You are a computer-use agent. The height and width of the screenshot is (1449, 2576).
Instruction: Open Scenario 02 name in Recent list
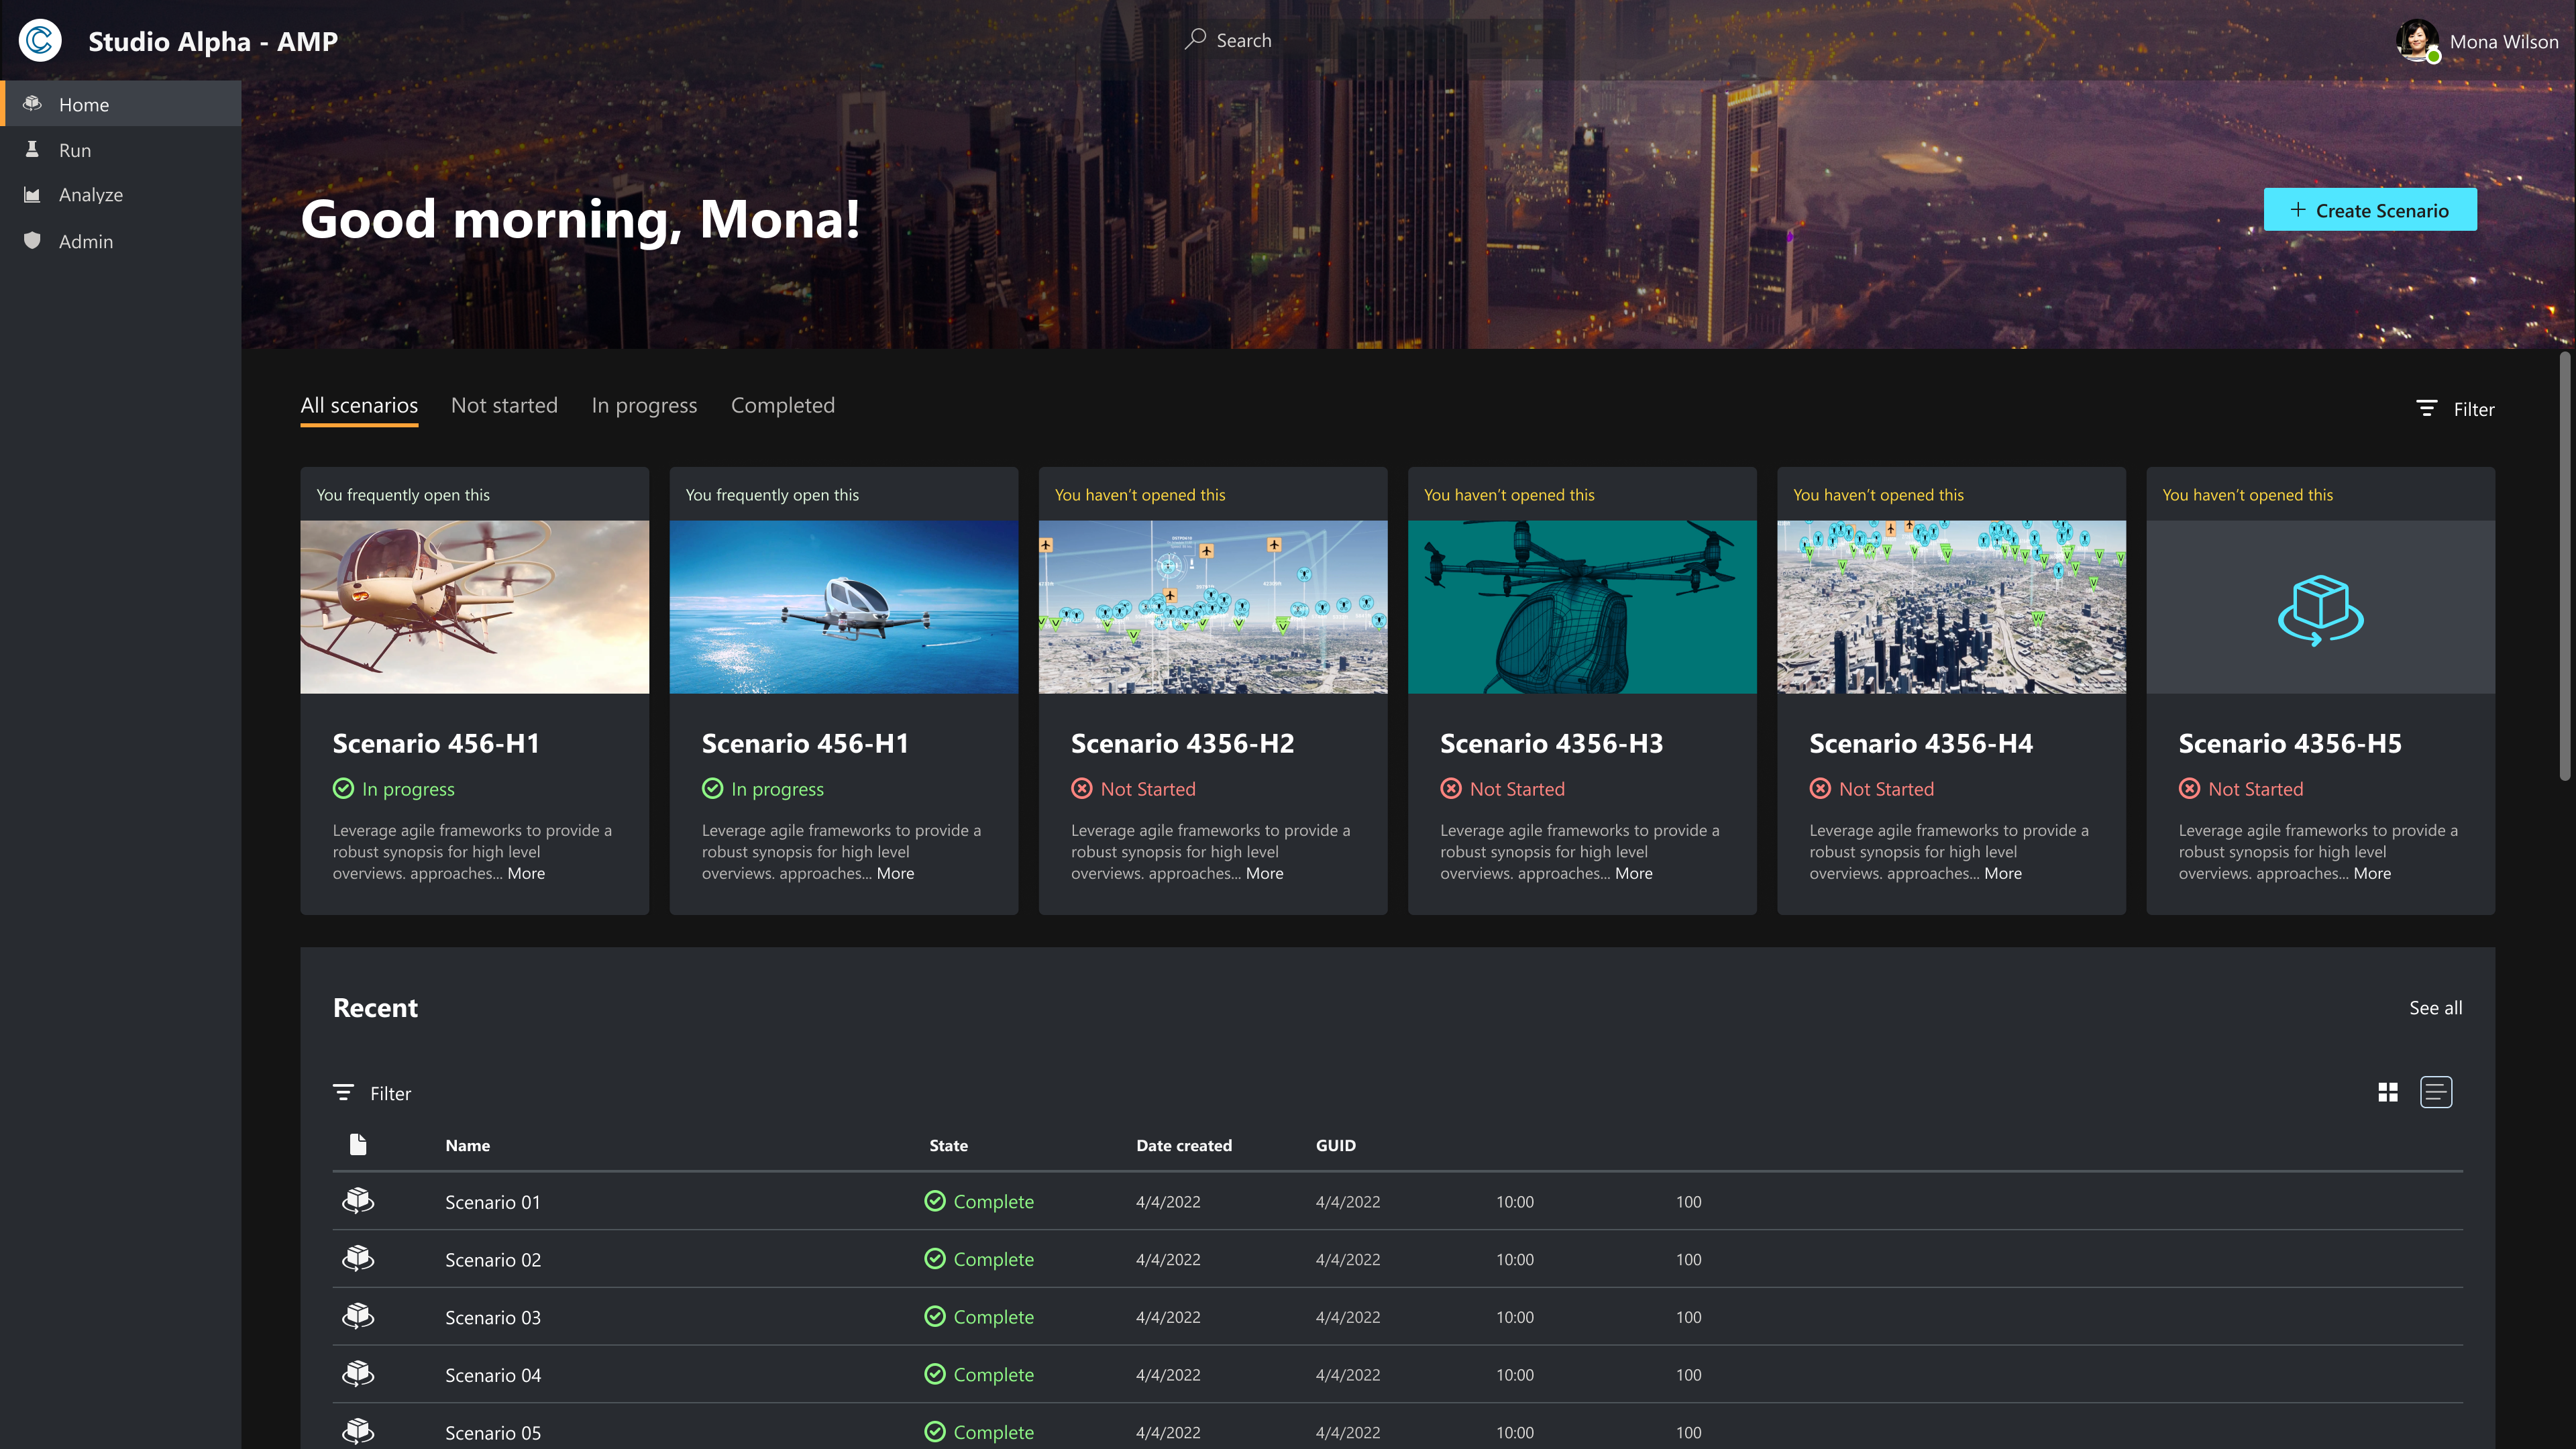coord(492,1260)
